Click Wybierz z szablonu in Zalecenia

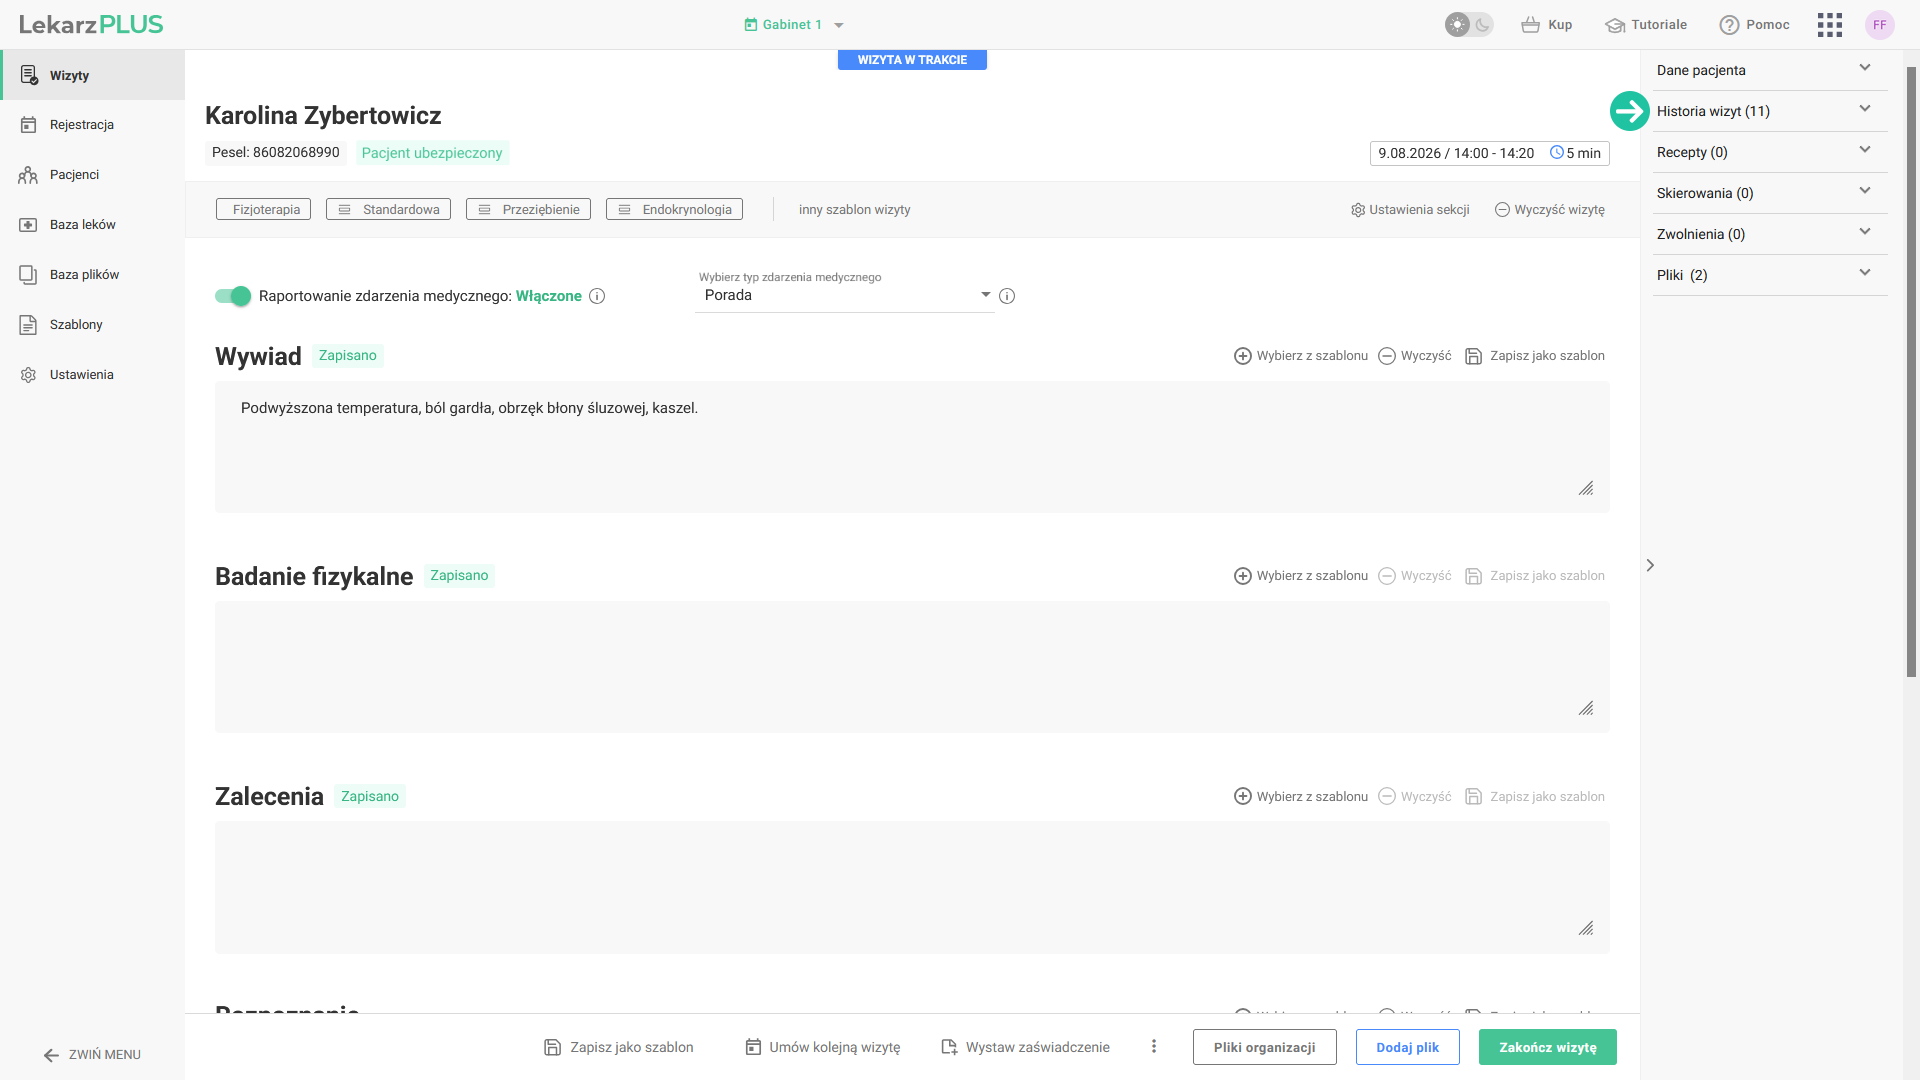pyautogui.click(x=1300, y=797)
